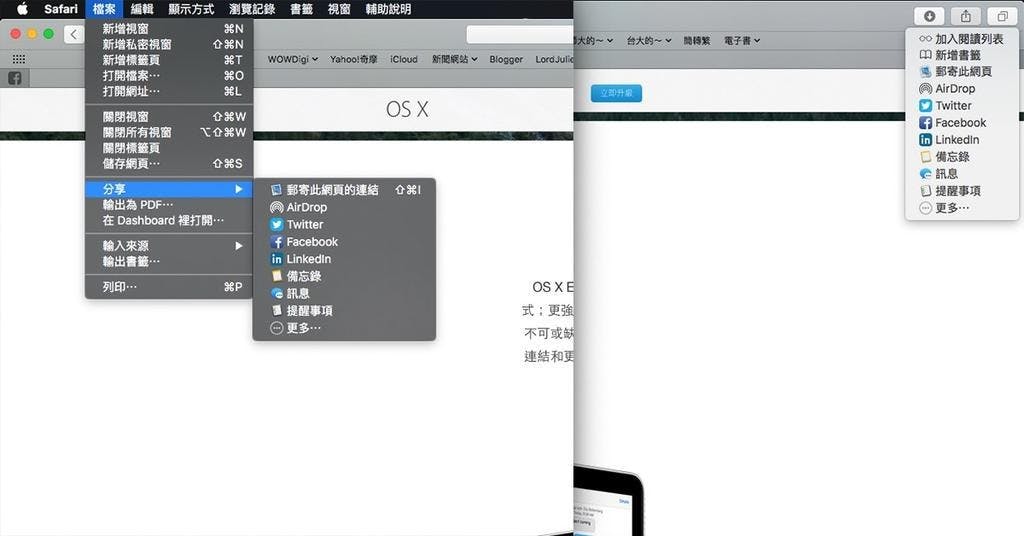Screen dimensions: 1024x536
Task: Click 更多⋯ icon in share popup
Action: pos(925,208)
